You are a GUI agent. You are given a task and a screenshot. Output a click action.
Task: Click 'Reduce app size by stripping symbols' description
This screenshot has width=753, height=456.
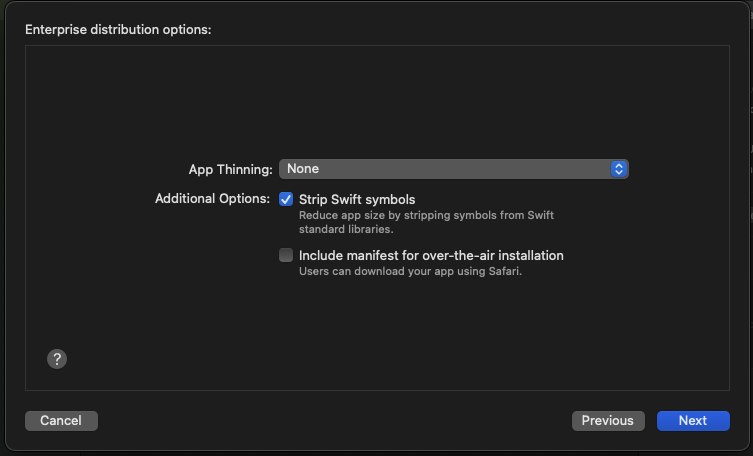pyautogui.click(x=426, y=222)
